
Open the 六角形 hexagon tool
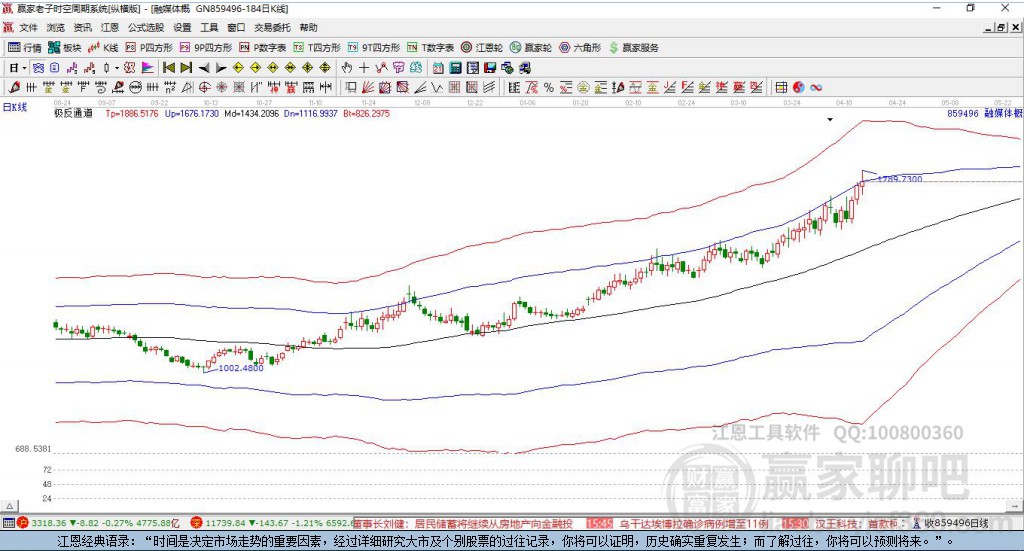(580, 48)
